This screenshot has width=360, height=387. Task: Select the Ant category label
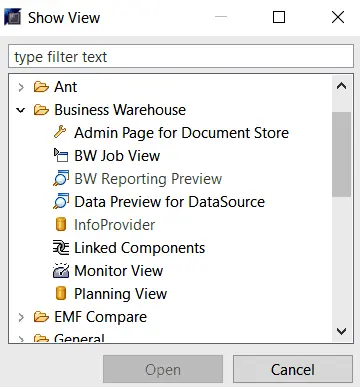[x=66, y=87]
